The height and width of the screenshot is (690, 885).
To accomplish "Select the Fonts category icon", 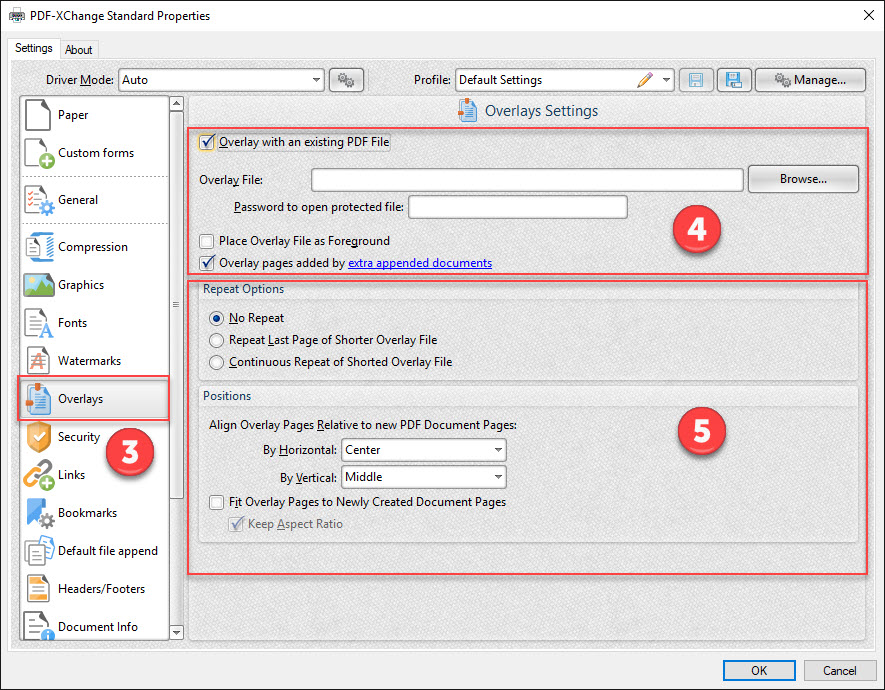I will (x=39, y=323).
